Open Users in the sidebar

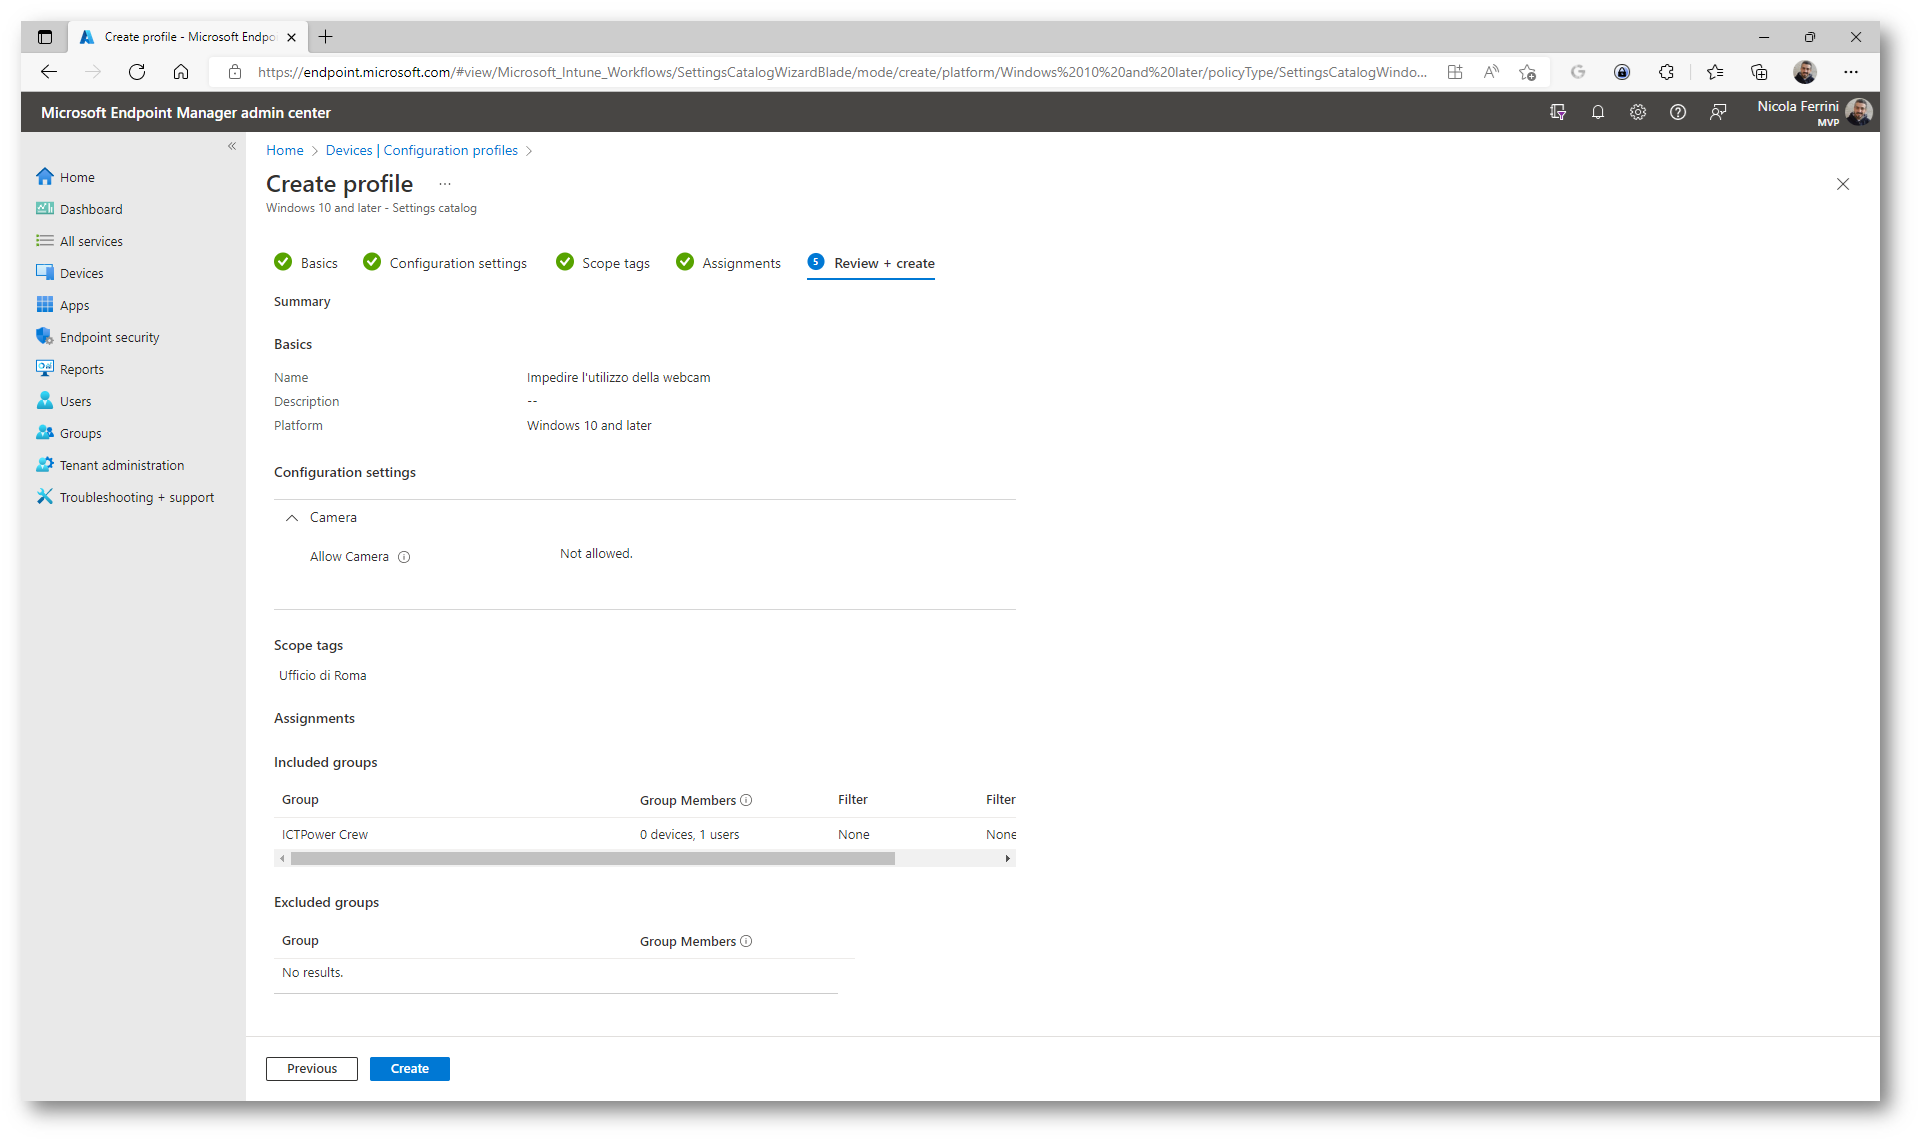pyautogui.click(x=64, y=401)
